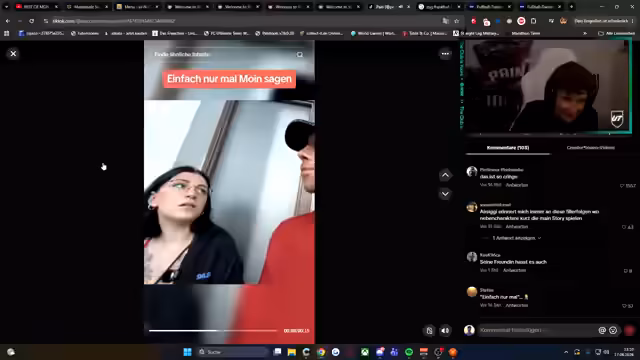Switch to the creator videos tab

click(591, 148)
